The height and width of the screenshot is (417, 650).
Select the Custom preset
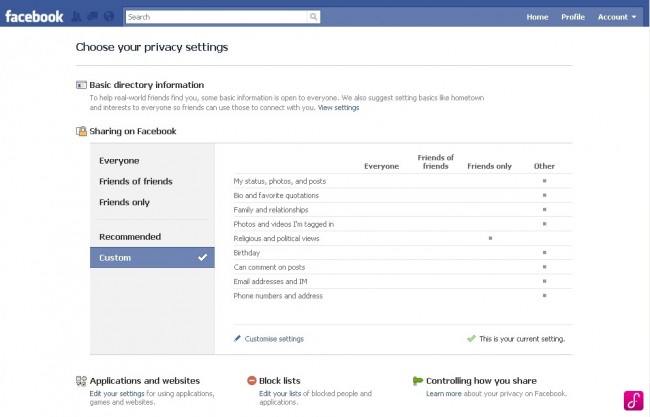coord(152,257)
